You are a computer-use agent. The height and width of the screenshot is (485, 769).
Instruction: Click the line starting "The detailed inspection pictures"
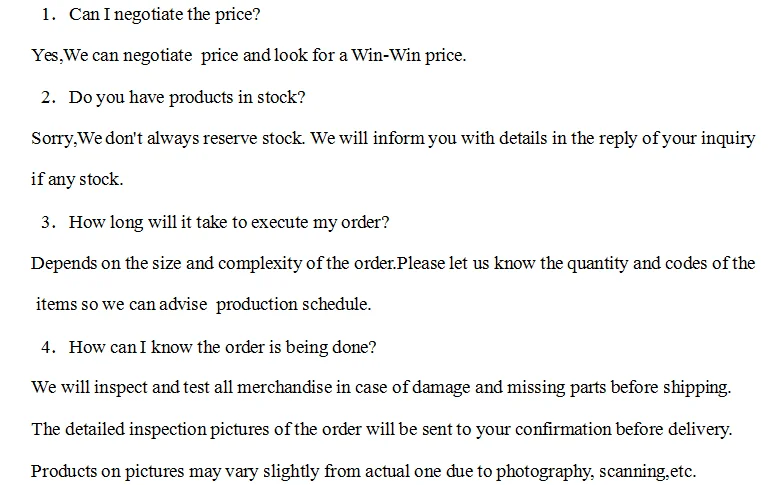point(382,429)
